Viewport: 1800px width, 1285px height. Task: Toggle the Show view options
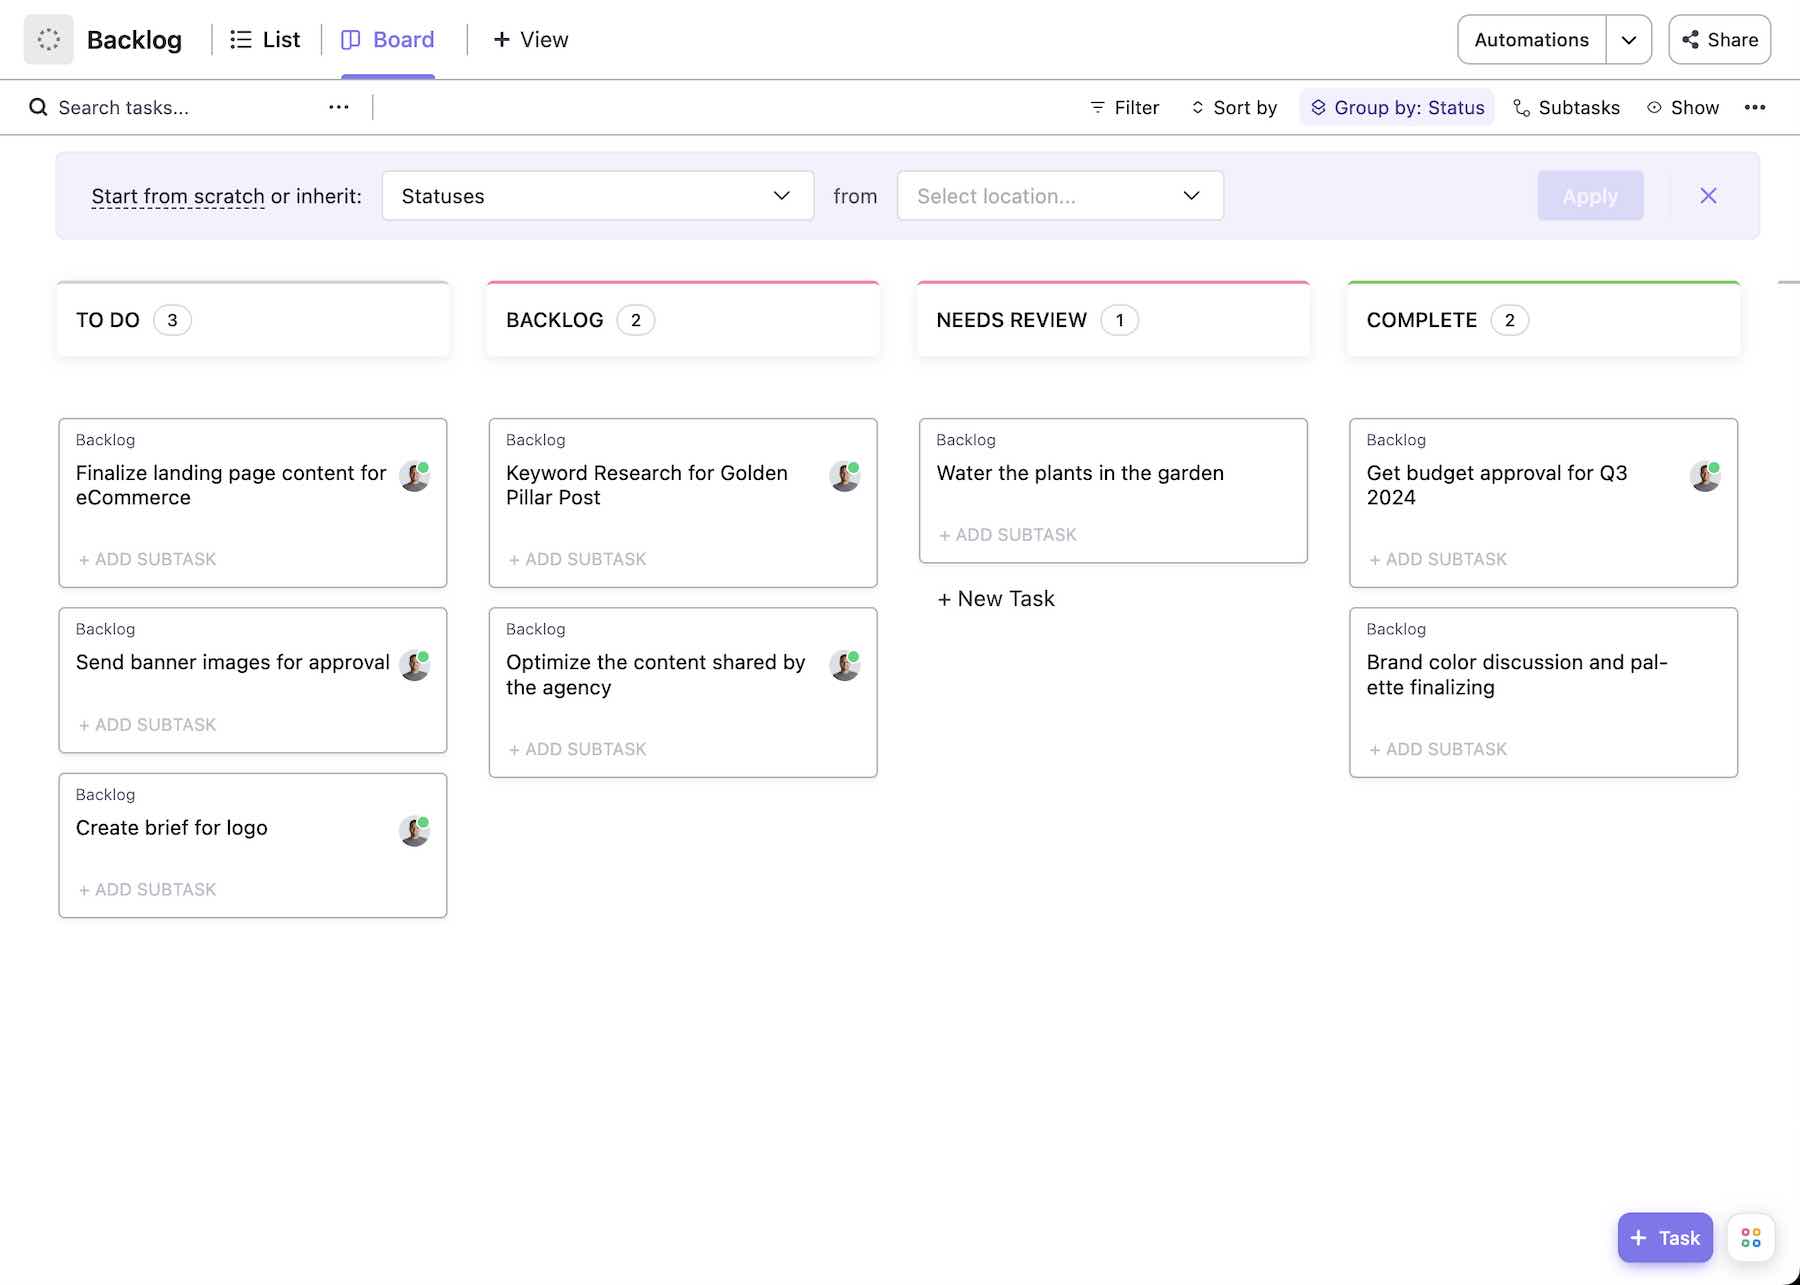(x=1683, y=107)
